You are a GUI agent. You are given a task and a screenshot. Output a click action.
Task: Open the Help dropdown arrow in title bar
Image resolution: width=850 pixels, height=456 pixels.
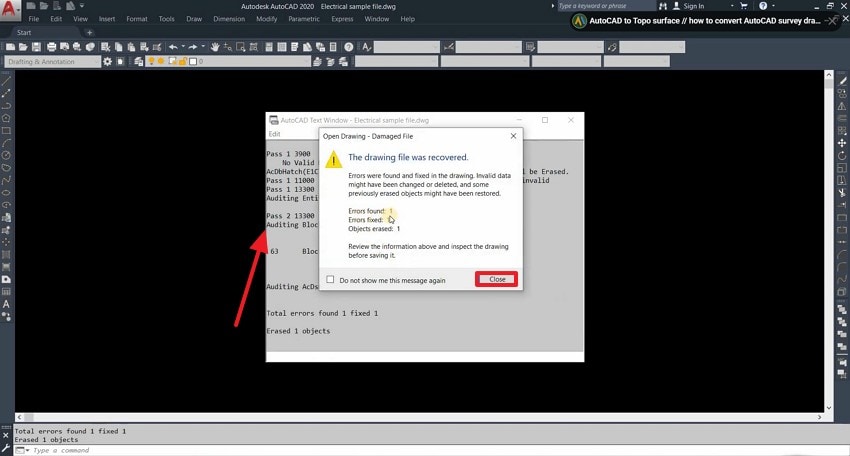pyautogui.click(x=773, y=6)
